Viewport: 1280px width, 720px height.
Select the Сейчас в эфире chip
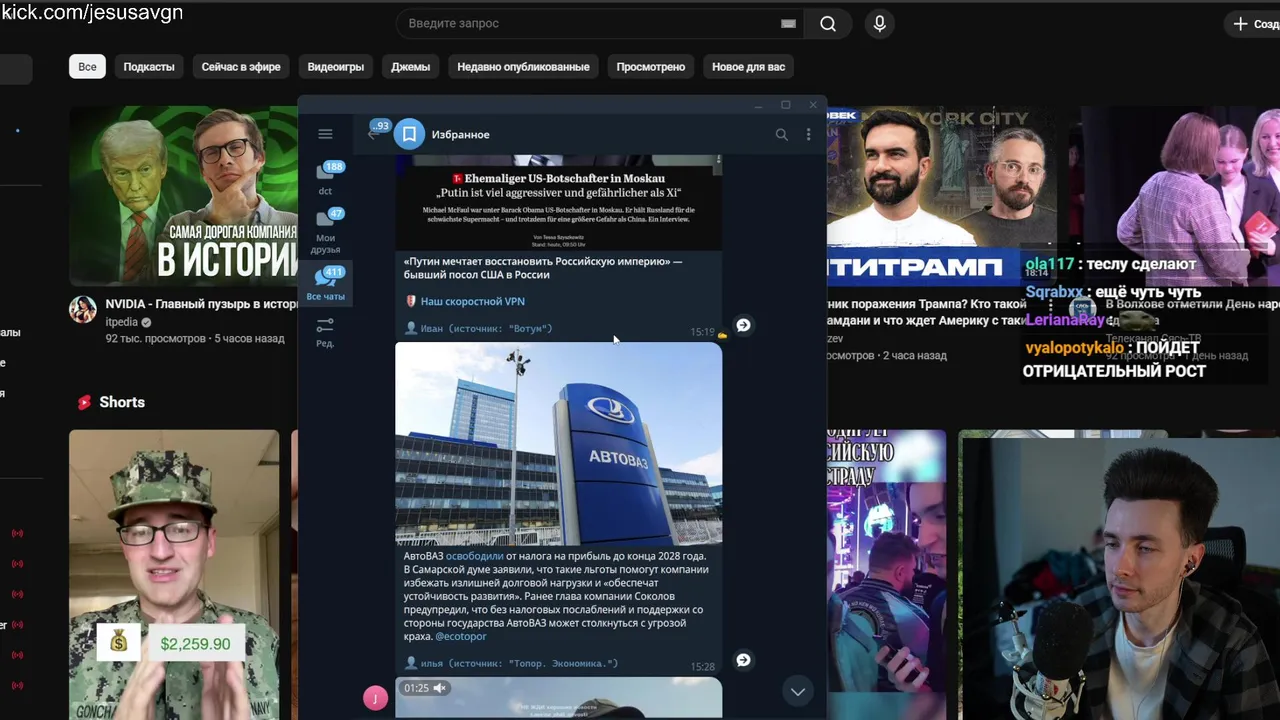coord(241,67)
